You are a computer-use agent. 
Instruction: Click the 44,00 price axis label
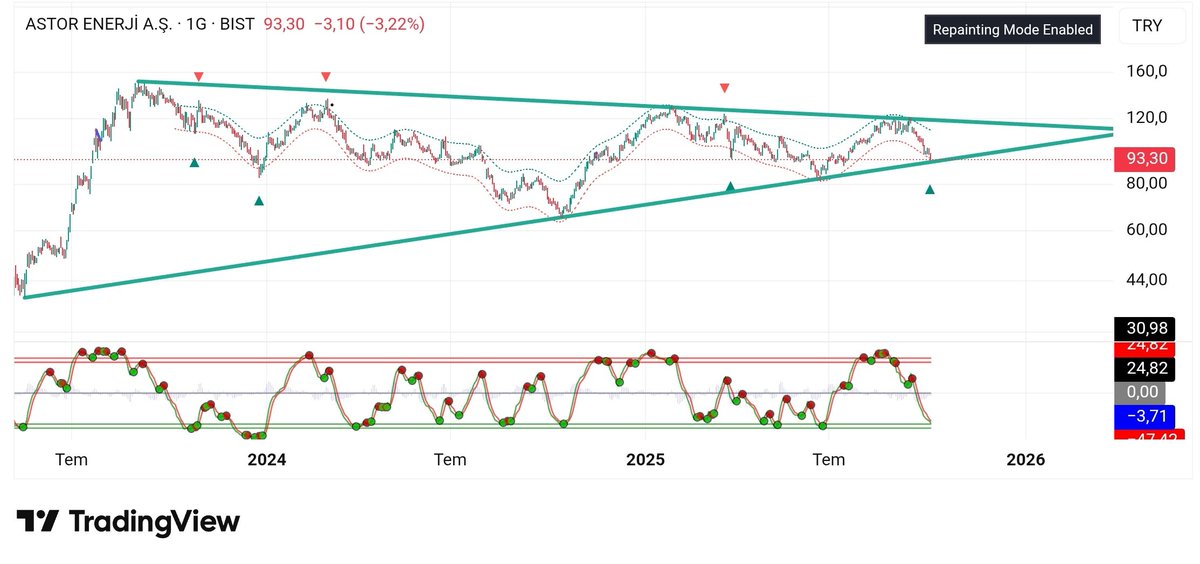(x=1147, y=279)
